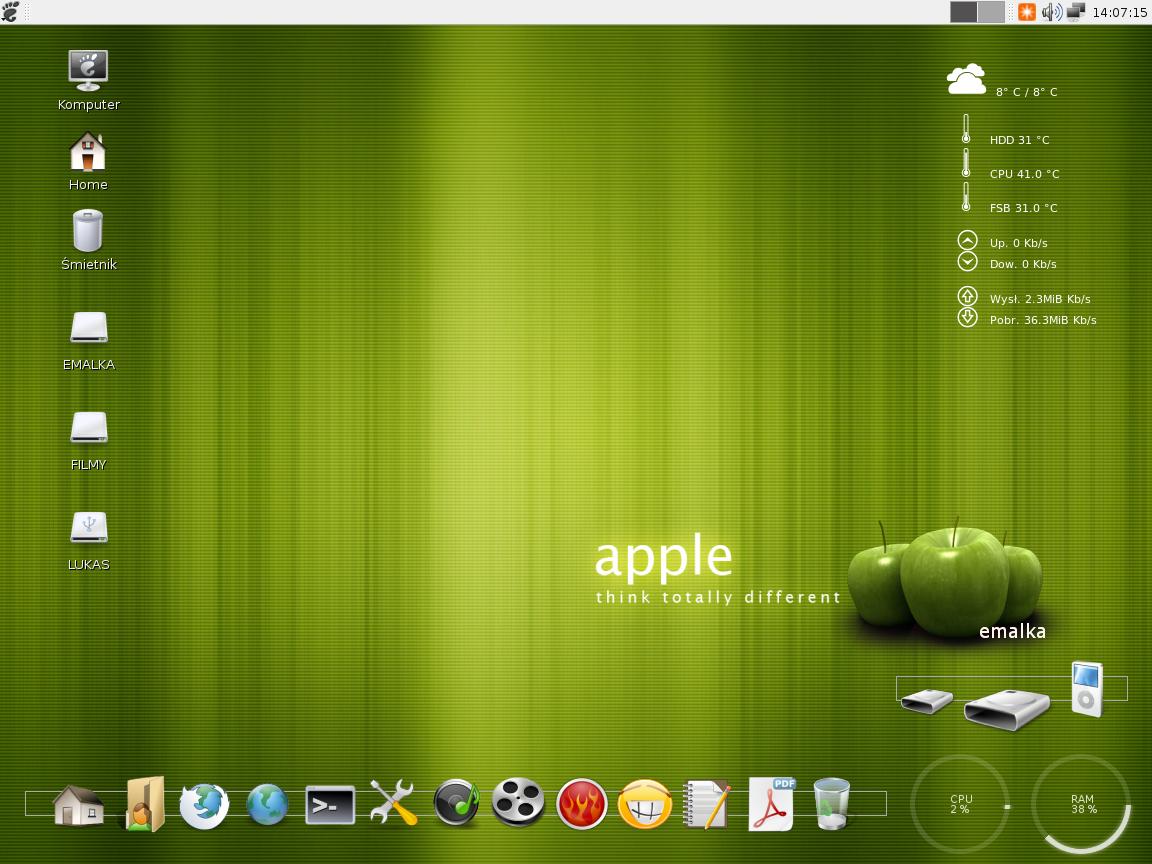This screenshot has height=864, width=1152.
Task: Select the Śmietnik trash on desktop
Action: [x=88, y=231]
